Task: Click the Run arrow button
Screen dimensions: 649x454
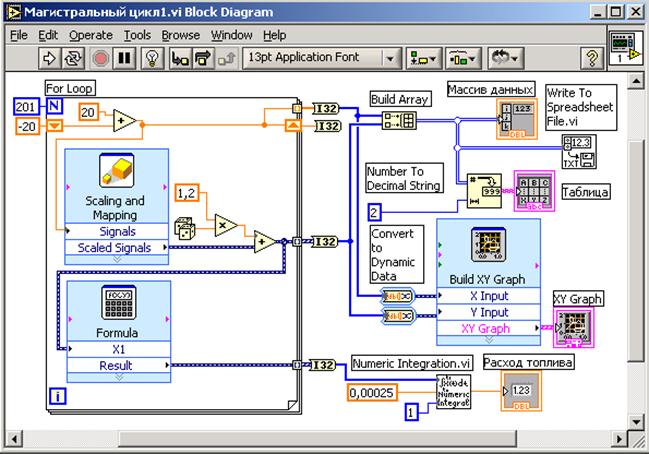Action: point(49,58)
